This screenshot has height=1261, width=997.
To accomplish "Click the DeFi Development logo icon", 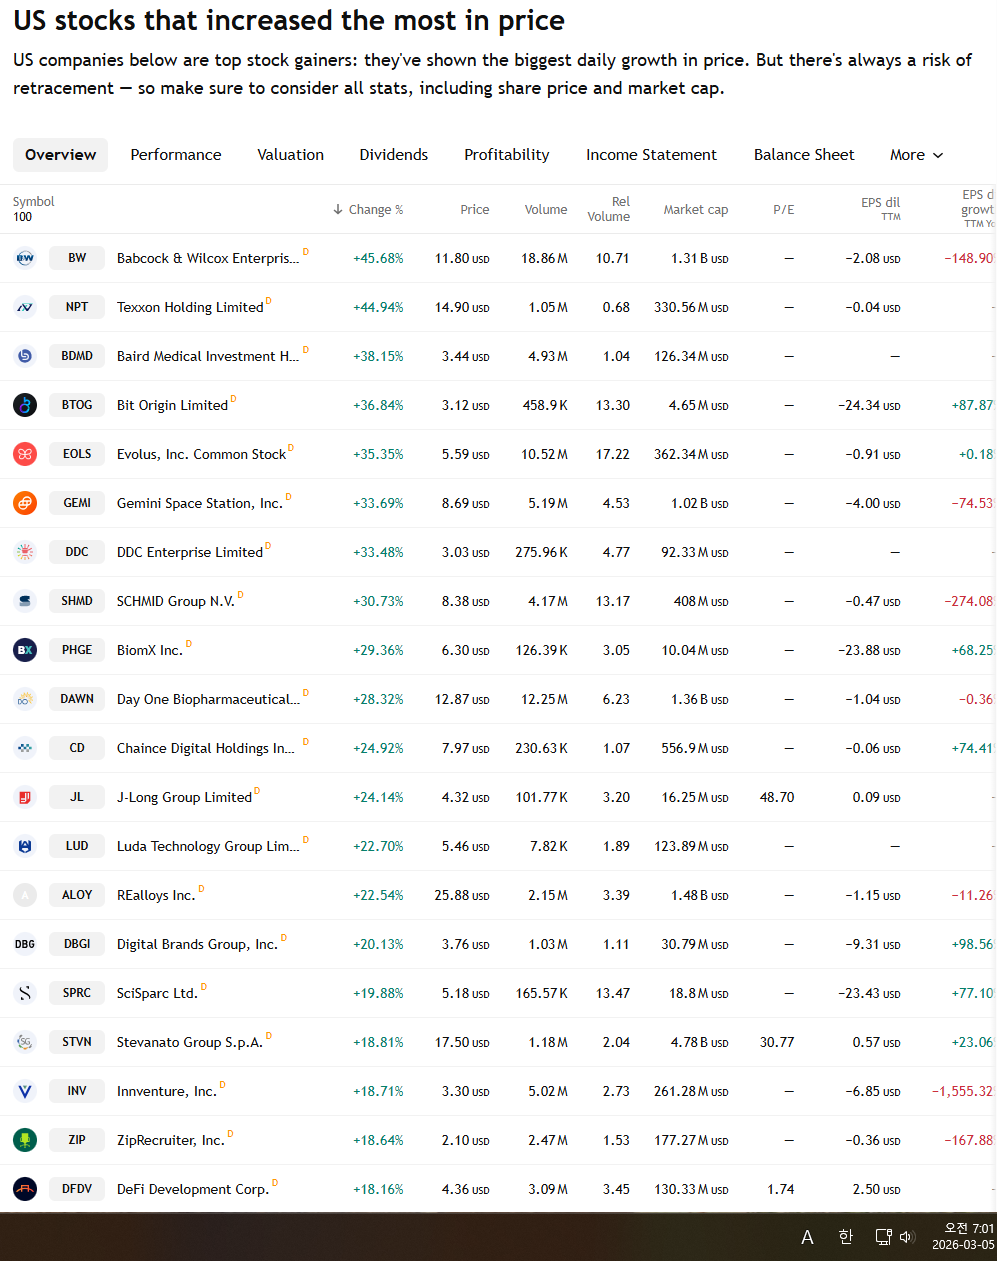I will pyautogui.click(x=25, y=1189).
